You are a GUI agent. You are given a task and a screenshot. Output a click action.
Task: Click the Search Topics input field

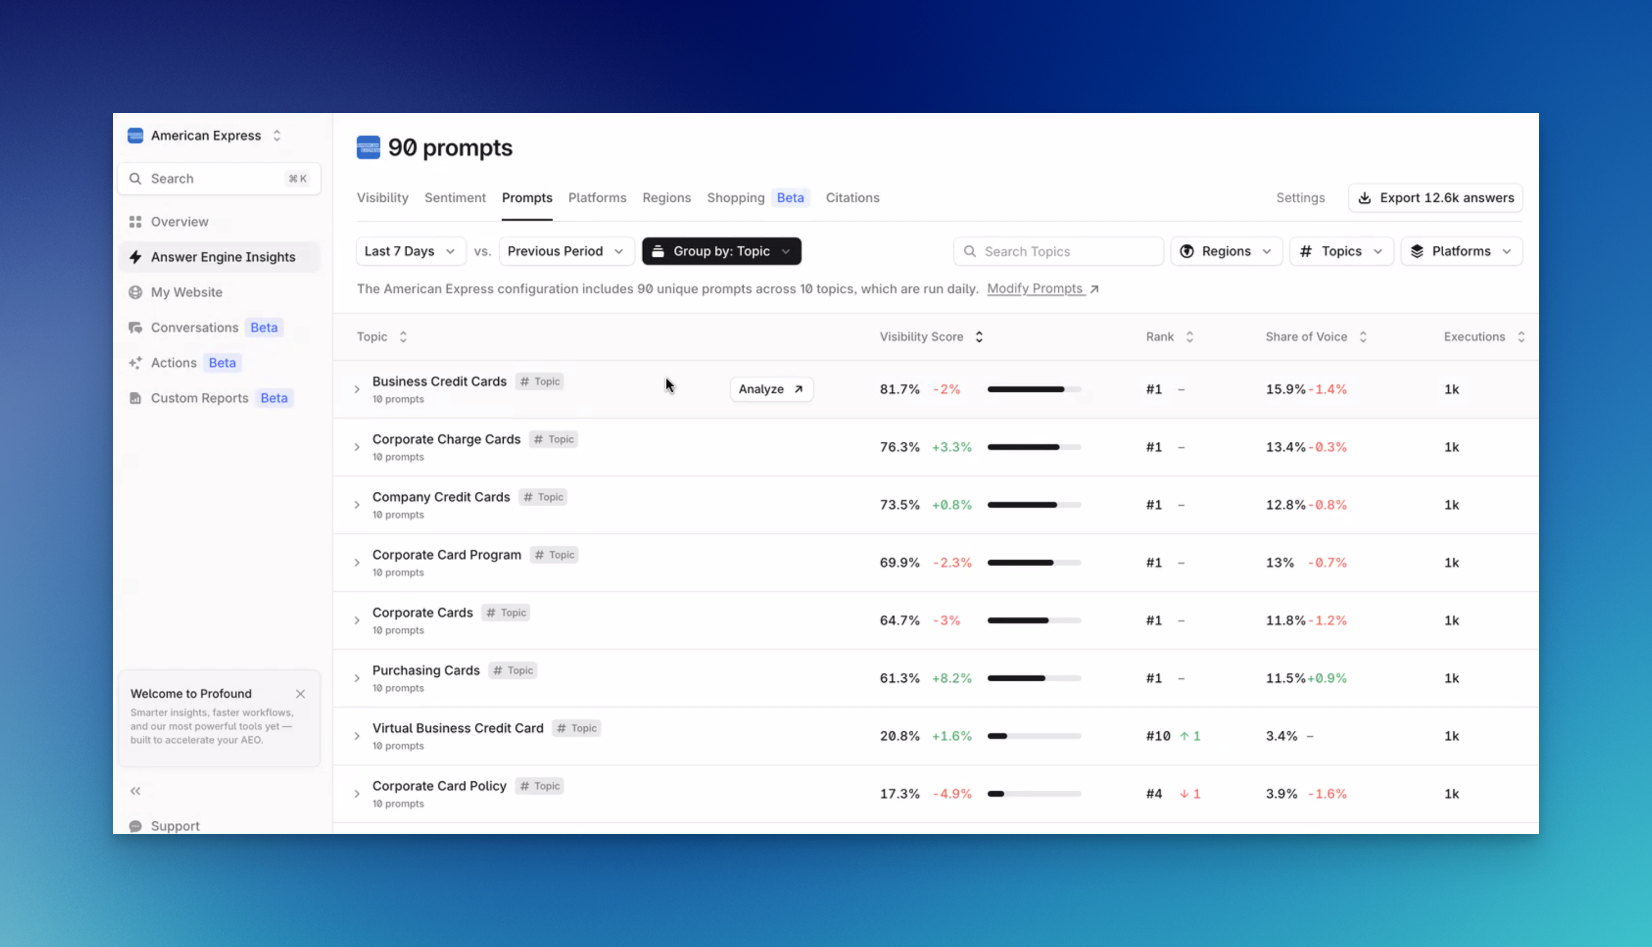(x=1059, y=252)
